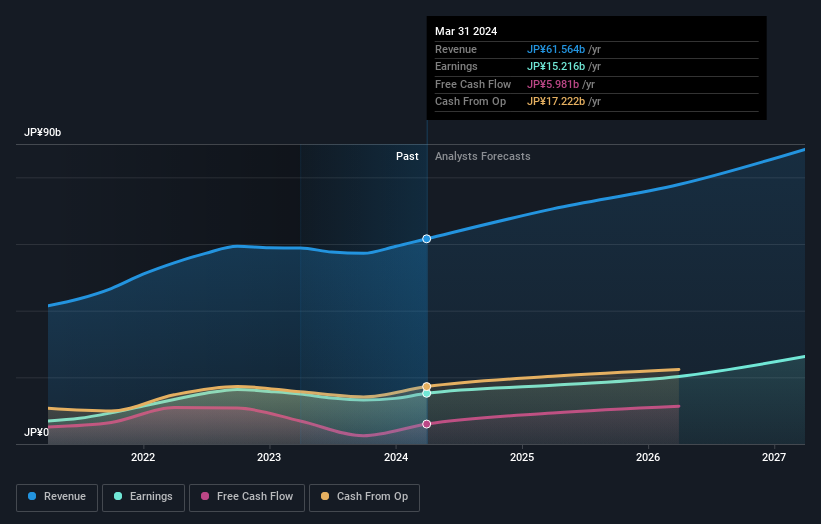Click the Free Cash Flow pink data point
821x524 pixels.
tap(427, 424)
